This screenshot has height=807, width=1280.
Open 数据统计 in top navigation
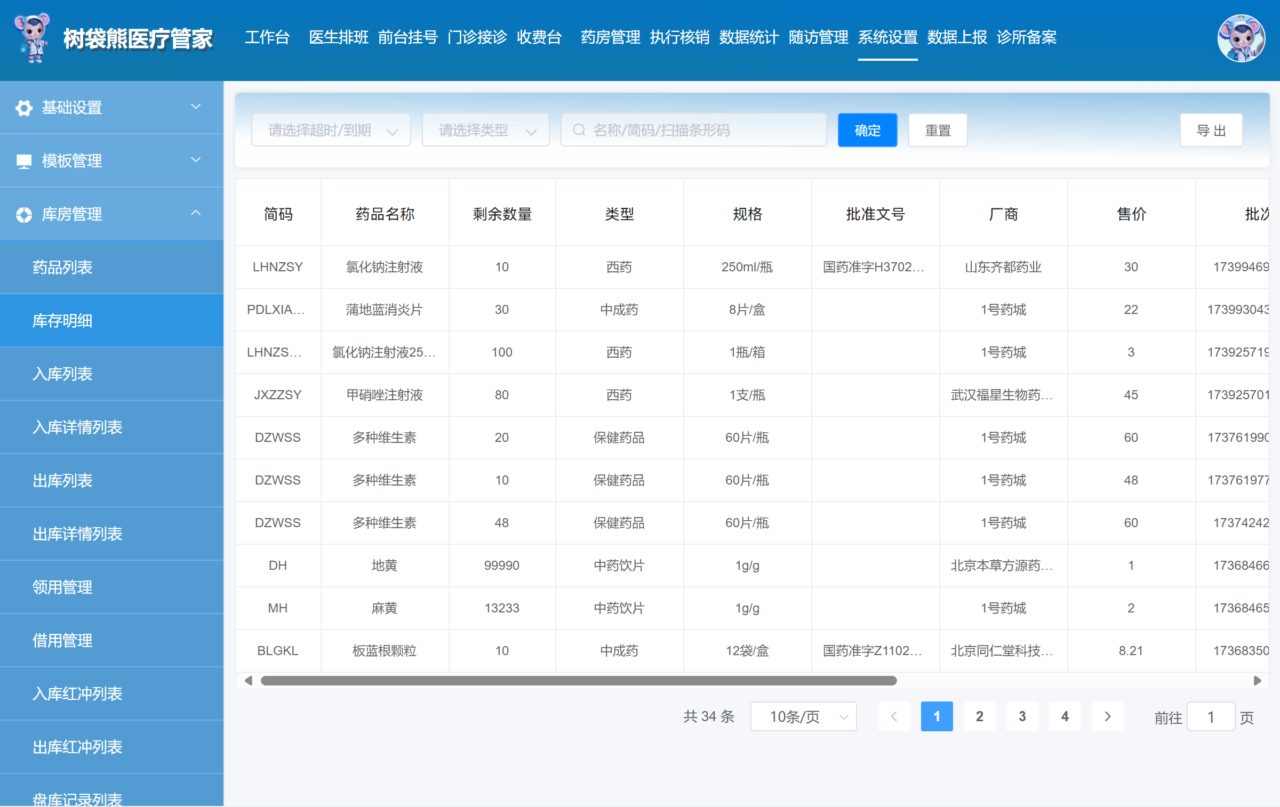click(x=749, y=37)
